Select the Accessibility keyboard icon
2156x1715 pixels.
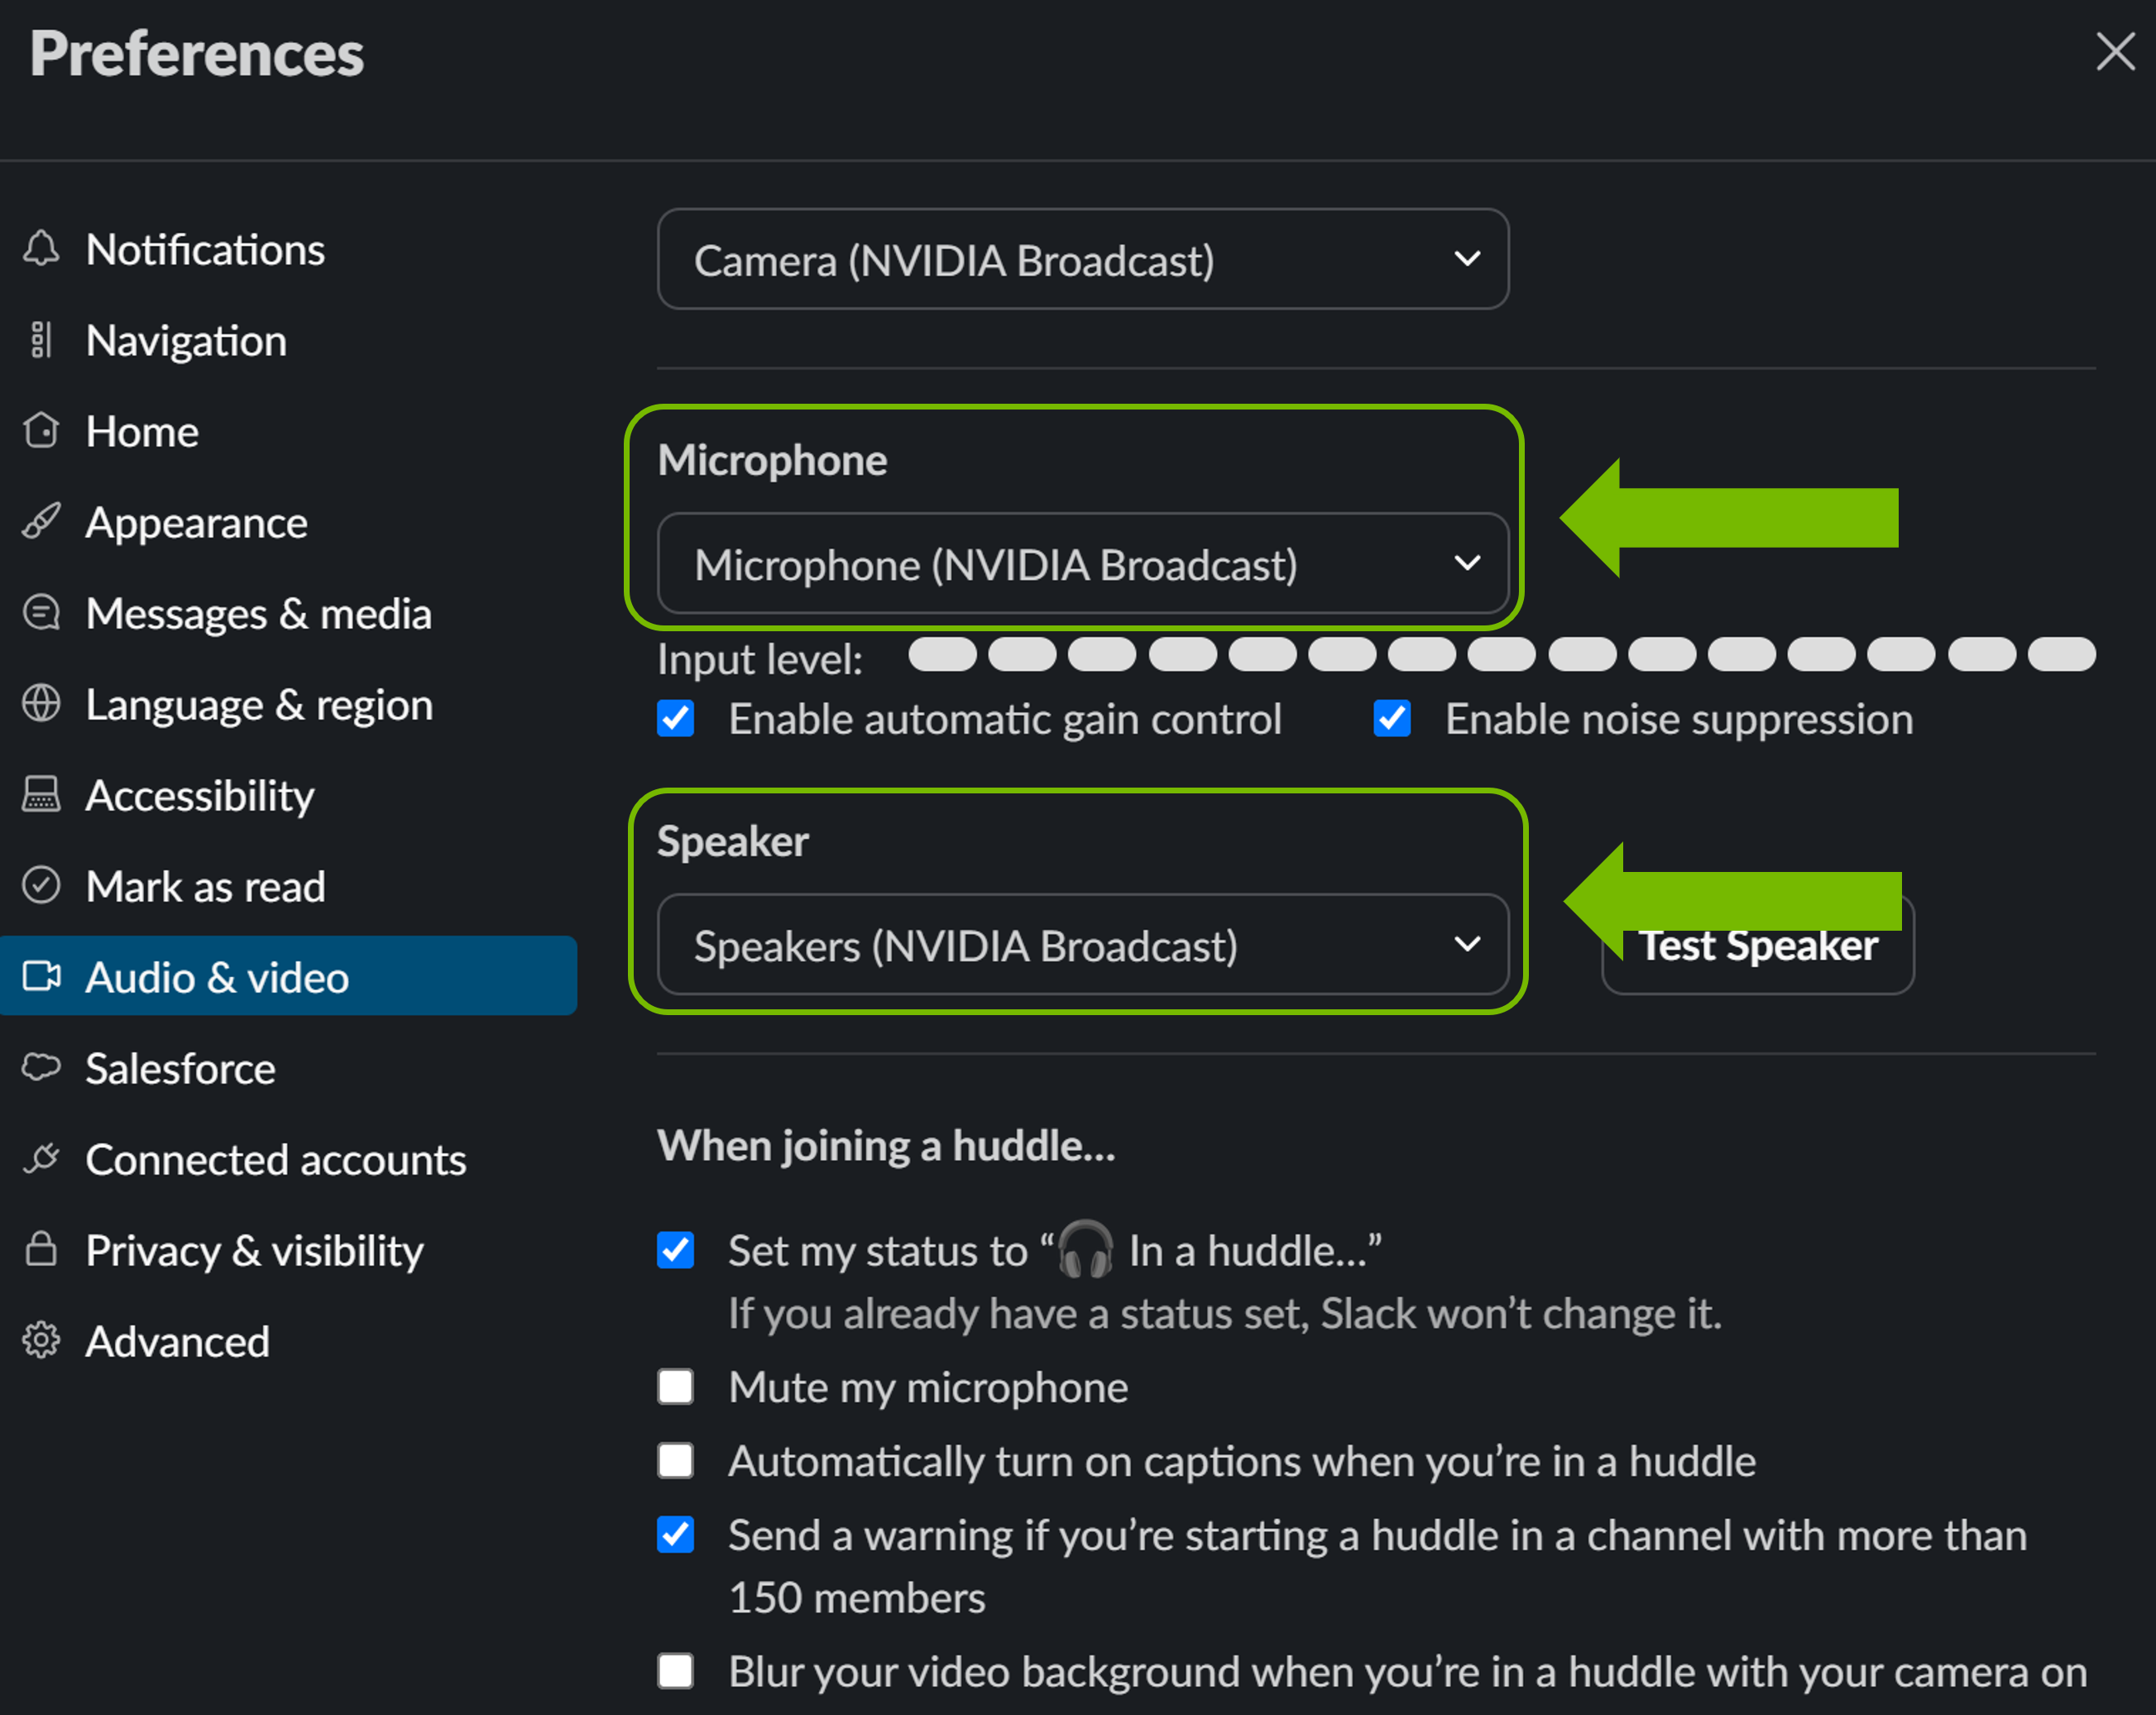[x=41, y=795]
